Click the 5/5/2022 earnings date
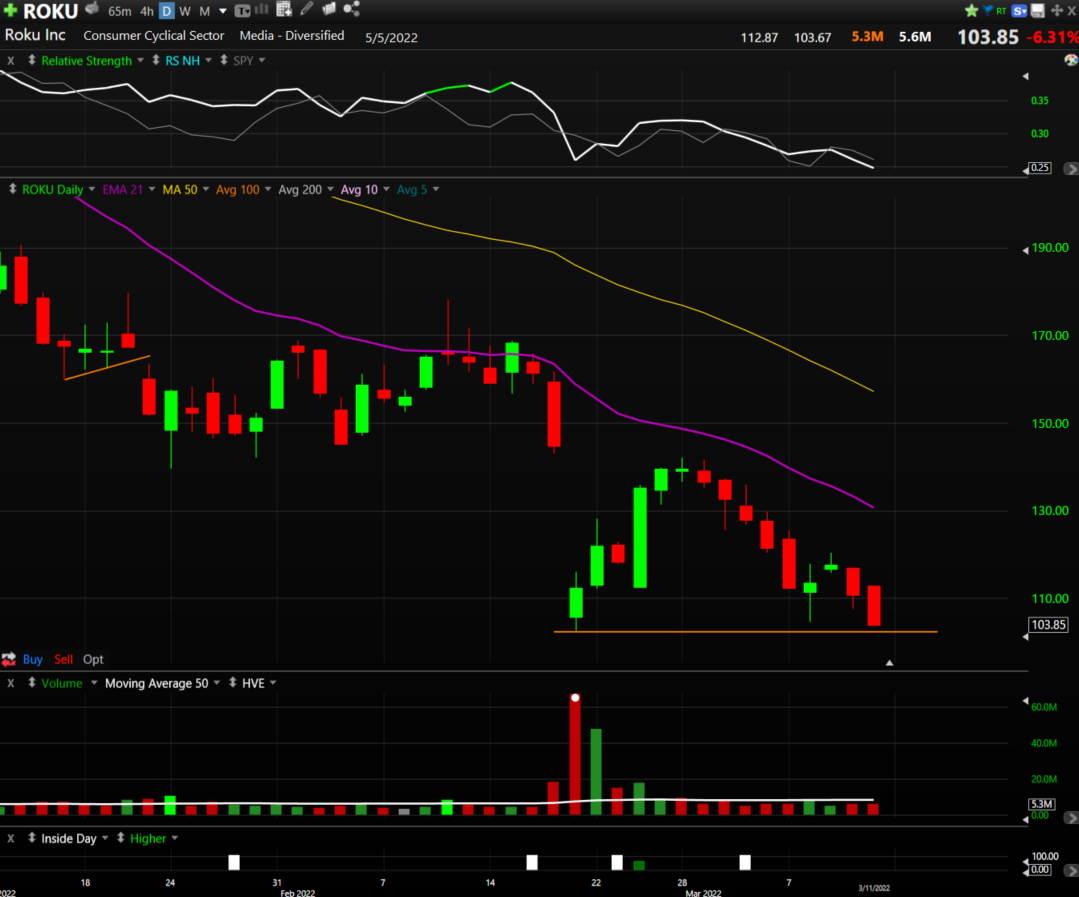Viewport: 1079px width, 897px height. point(391,38)
